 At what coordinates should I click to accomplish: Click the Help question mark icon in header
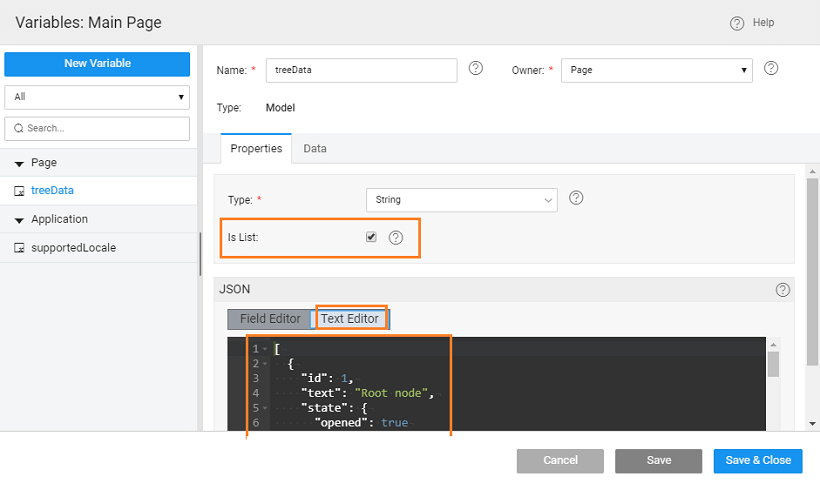click(737, 23)
